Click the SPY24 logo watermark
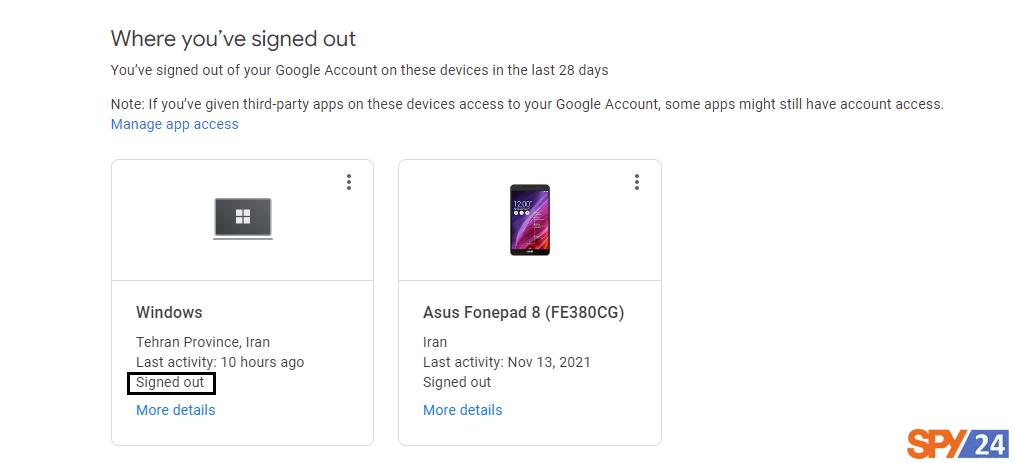The image size is (1014, 463). (x=956, y=444)
